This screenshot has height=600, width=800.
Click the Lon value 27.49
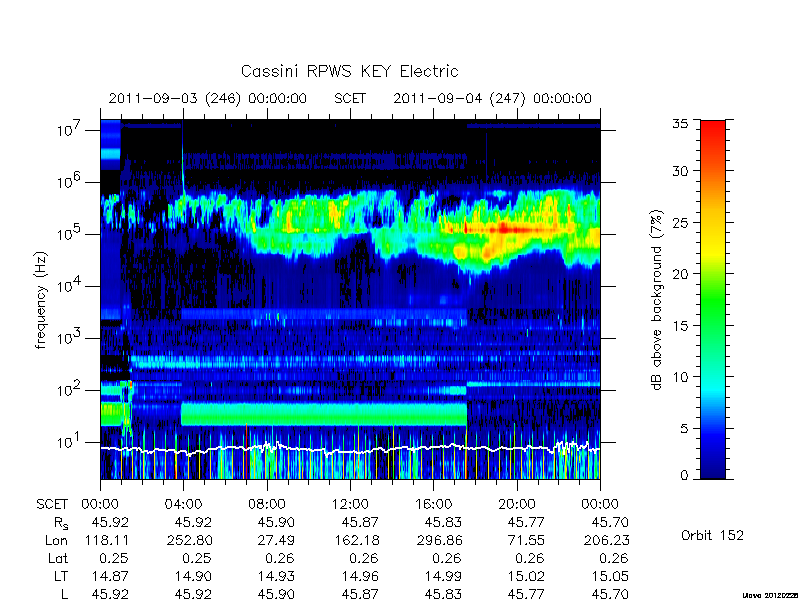tap(276, 540)
